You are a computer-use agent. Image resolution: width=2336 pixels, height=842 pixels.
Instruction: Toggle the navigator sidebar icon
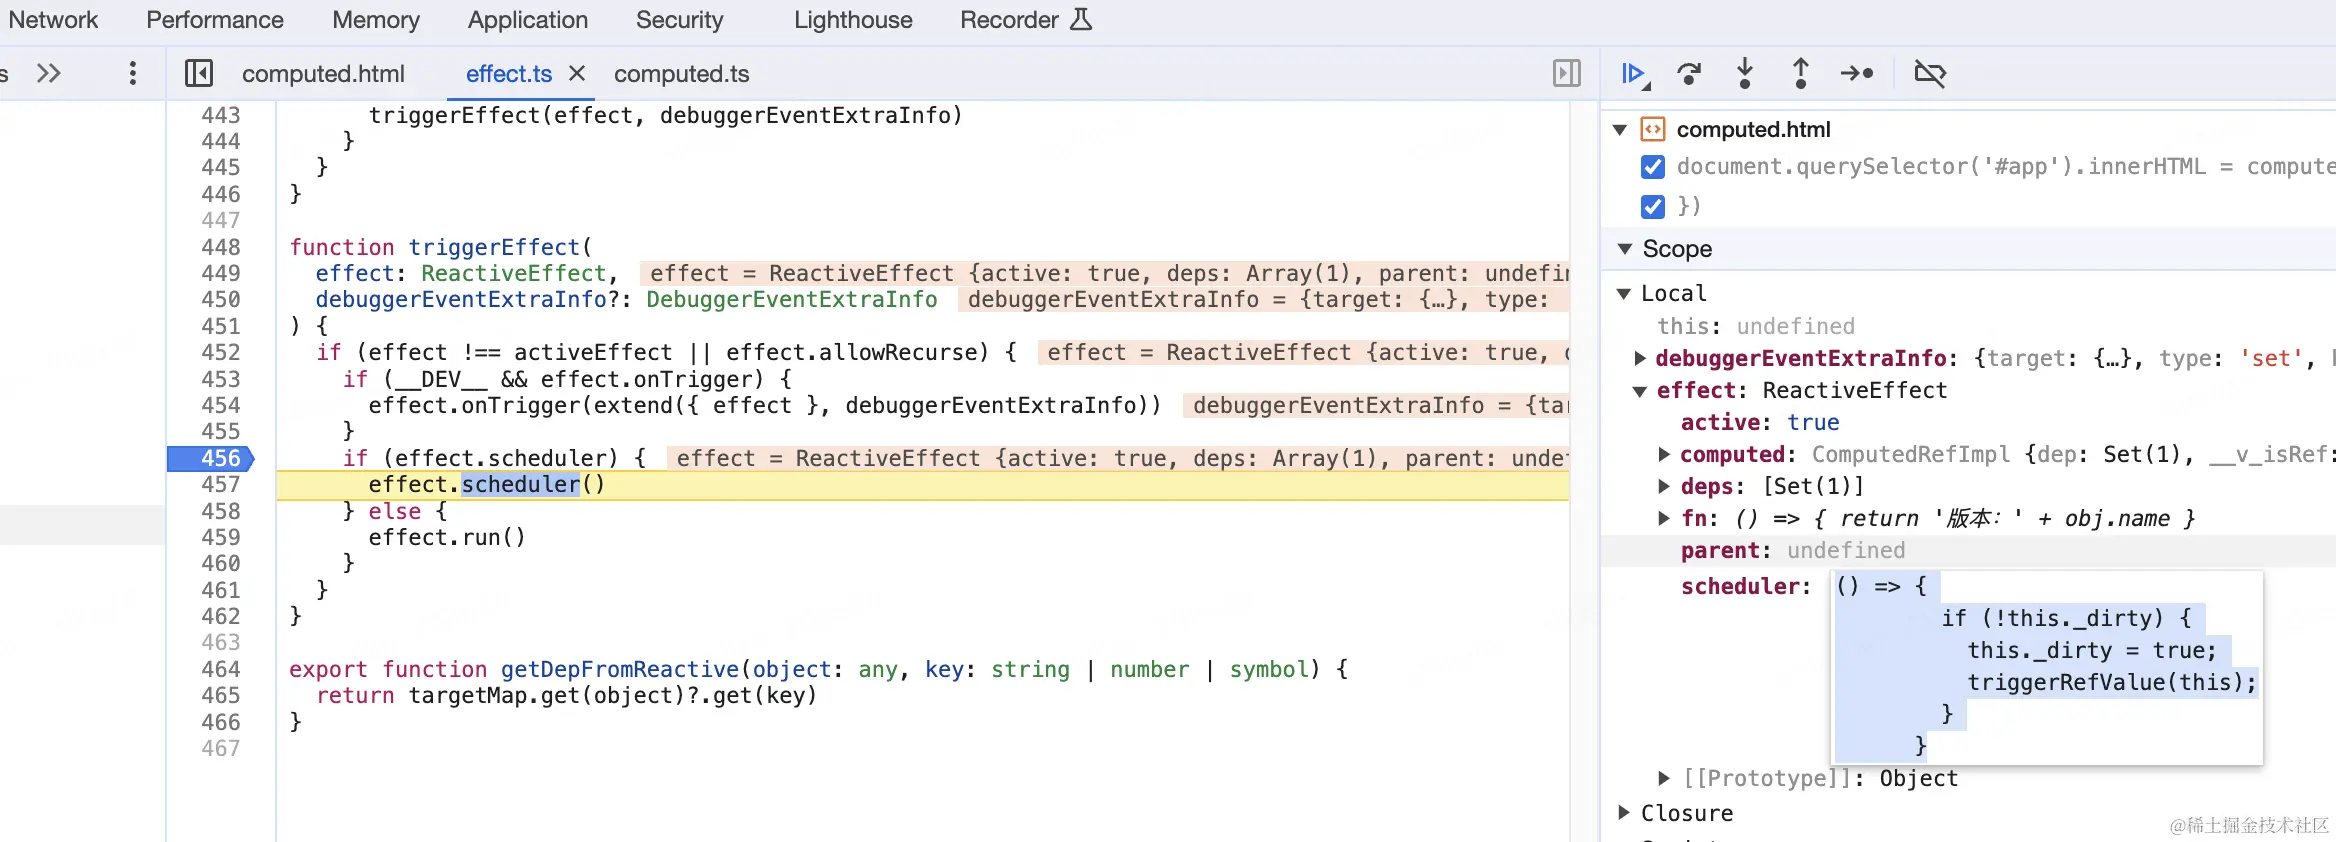(x=199, y=73)
